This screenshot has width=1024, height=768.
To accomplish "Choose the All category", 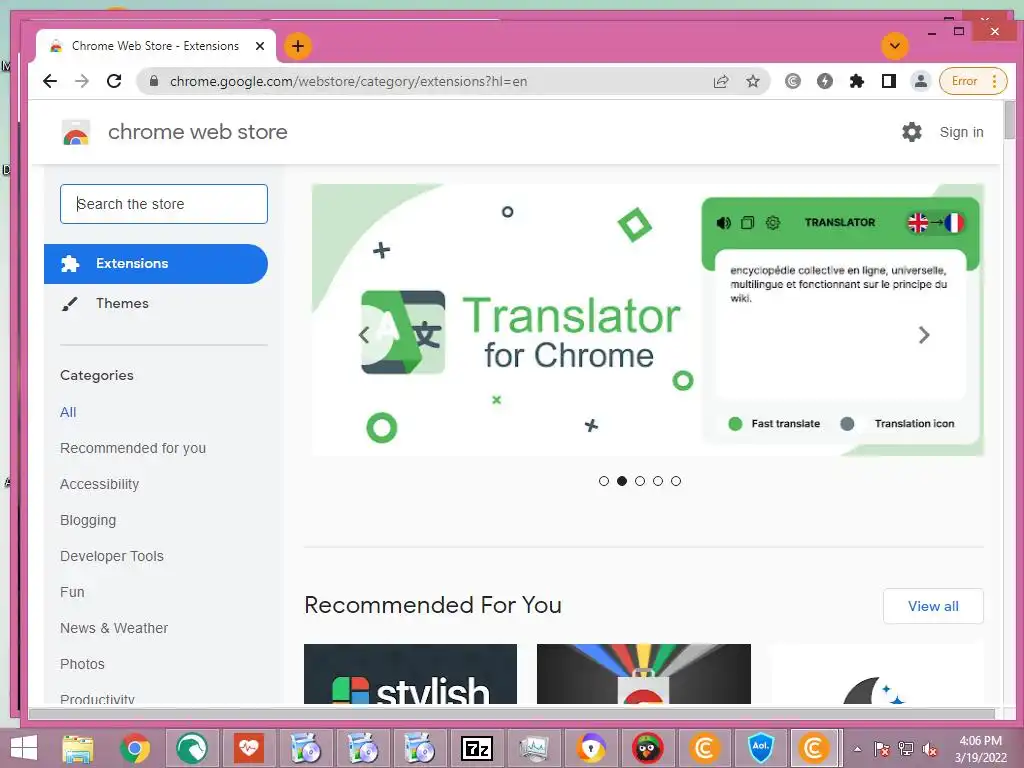I will point(68,412).
